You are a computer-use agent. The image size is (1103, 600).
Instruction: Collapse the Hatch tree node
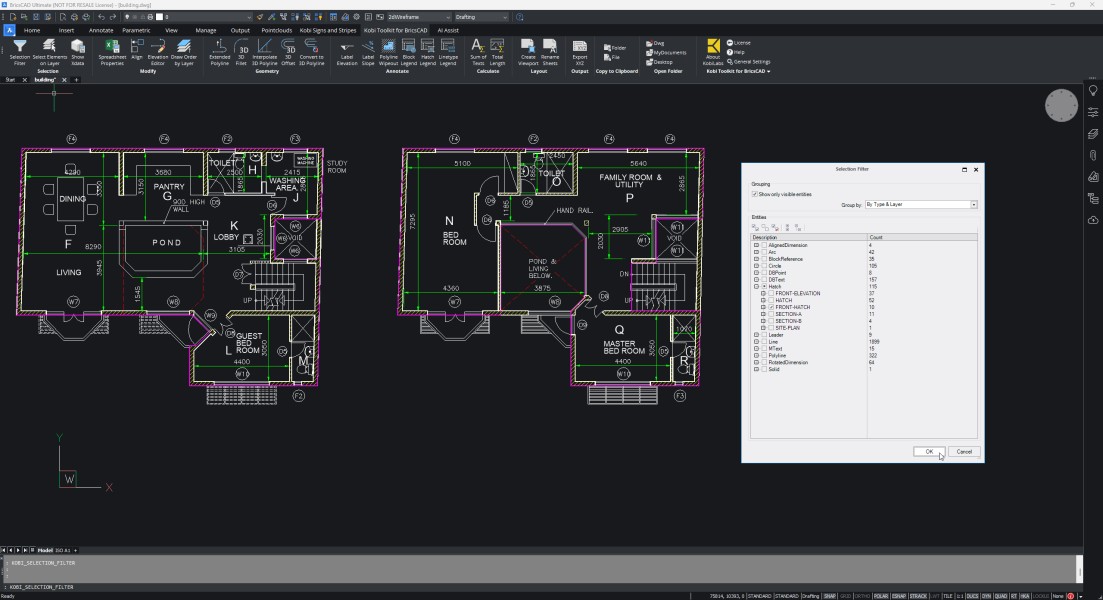756,286
